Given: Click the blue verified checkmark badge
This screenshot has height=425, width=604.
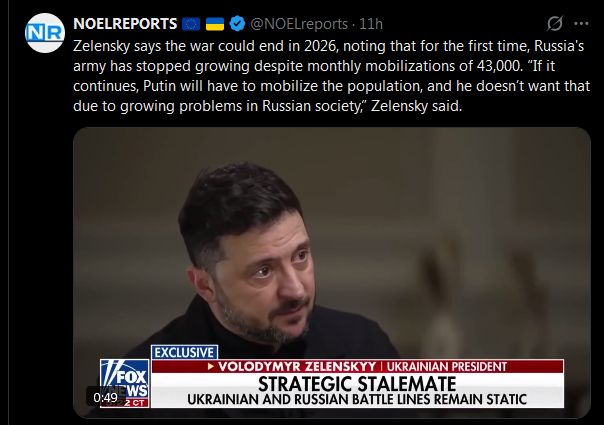Looking at the screenshot, I should pos(237,24).
